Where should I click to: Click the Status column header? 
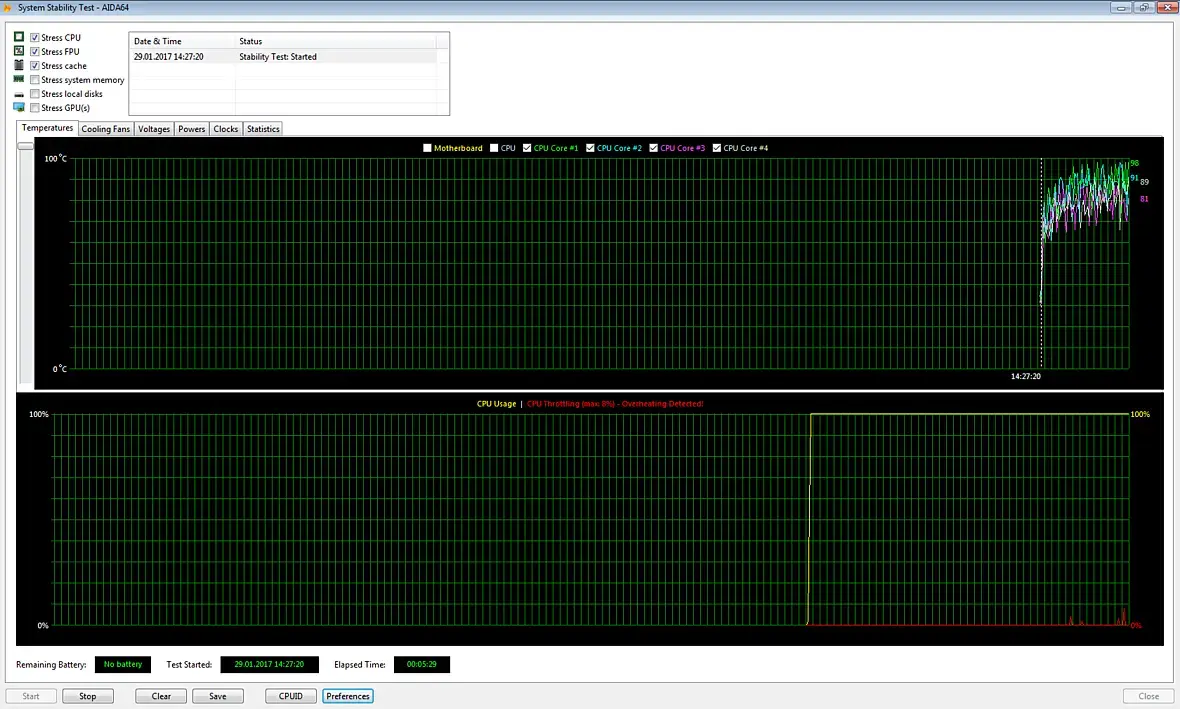335,41
